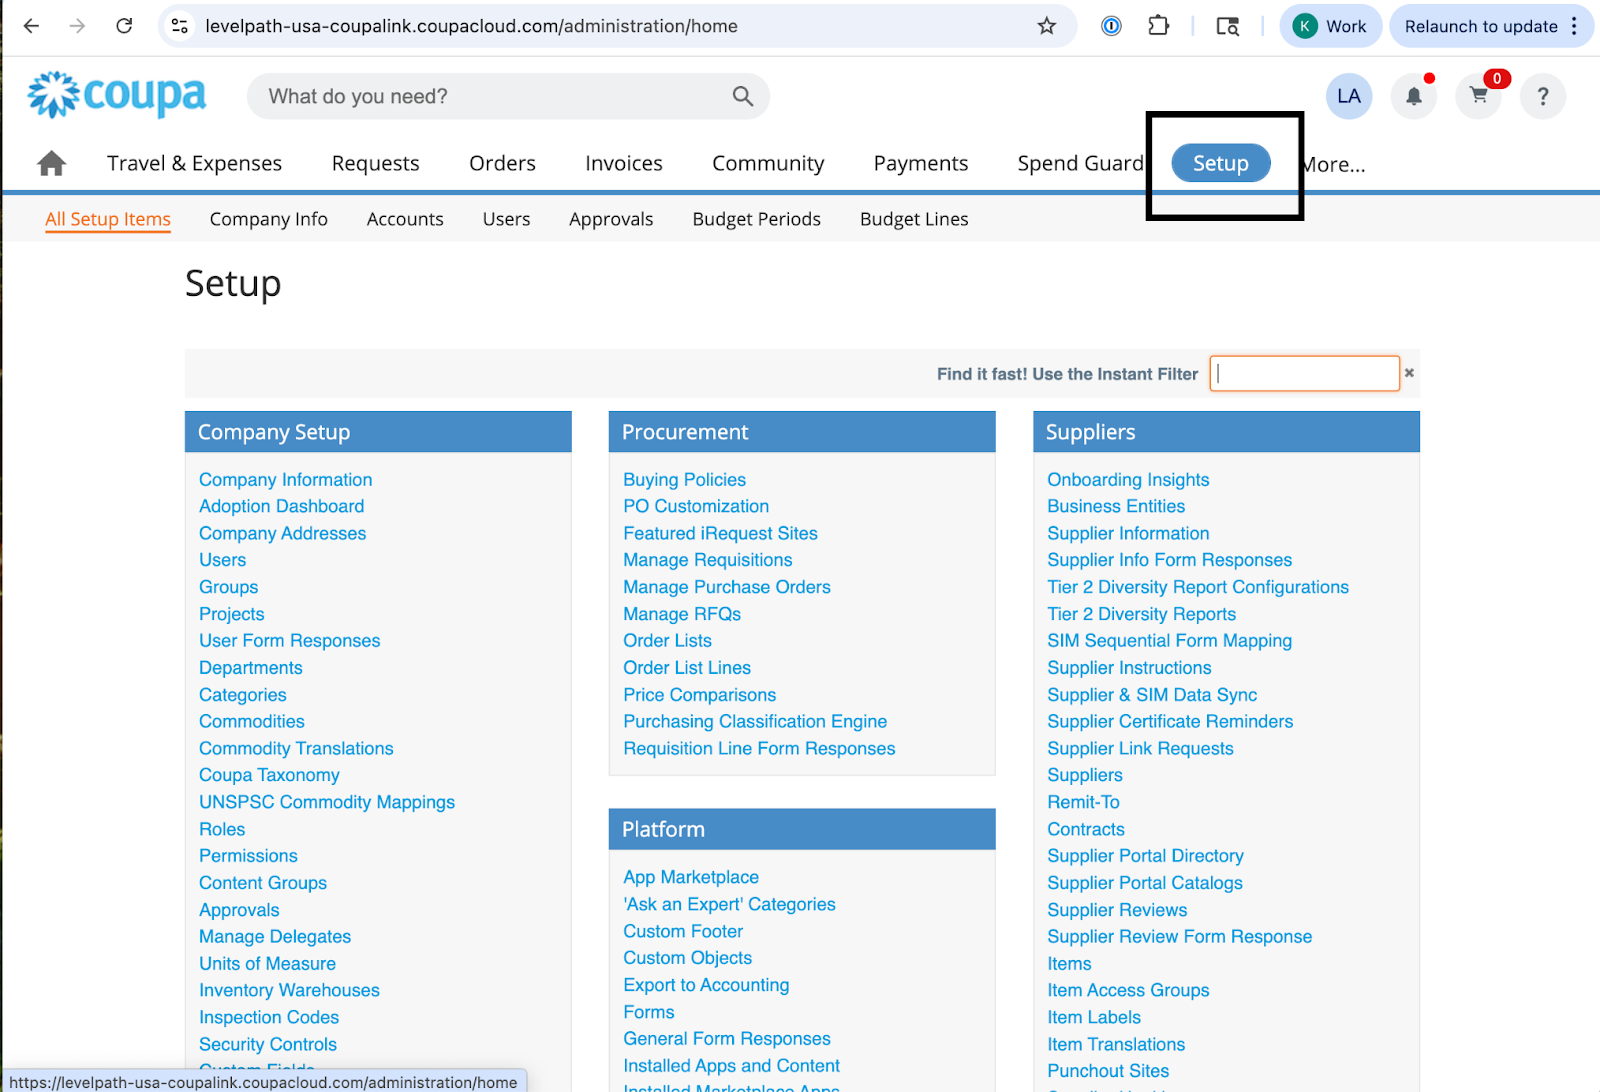Click the help question mark icon

[1542, 96]
